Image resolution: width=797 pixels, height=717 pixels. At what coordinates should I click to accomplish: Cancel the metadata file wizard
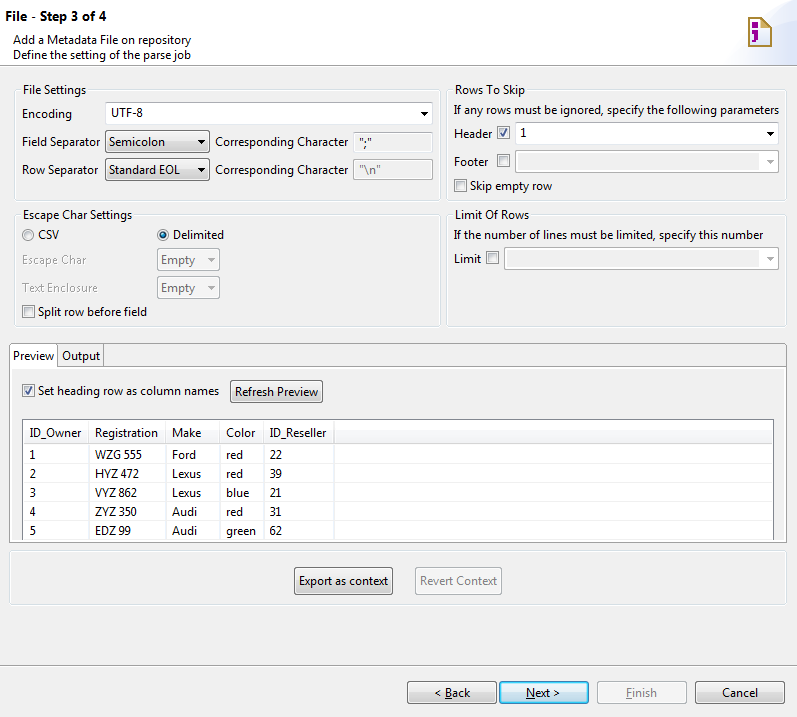740,693
